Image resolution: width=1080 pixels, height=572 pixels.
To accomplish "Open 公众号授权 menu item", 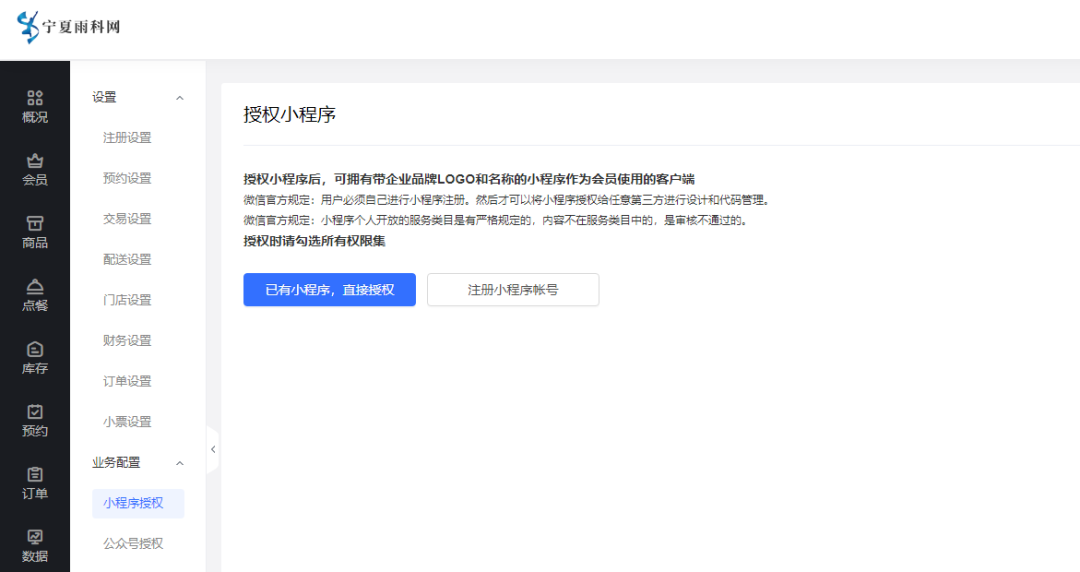I will [x=134, y=544].
